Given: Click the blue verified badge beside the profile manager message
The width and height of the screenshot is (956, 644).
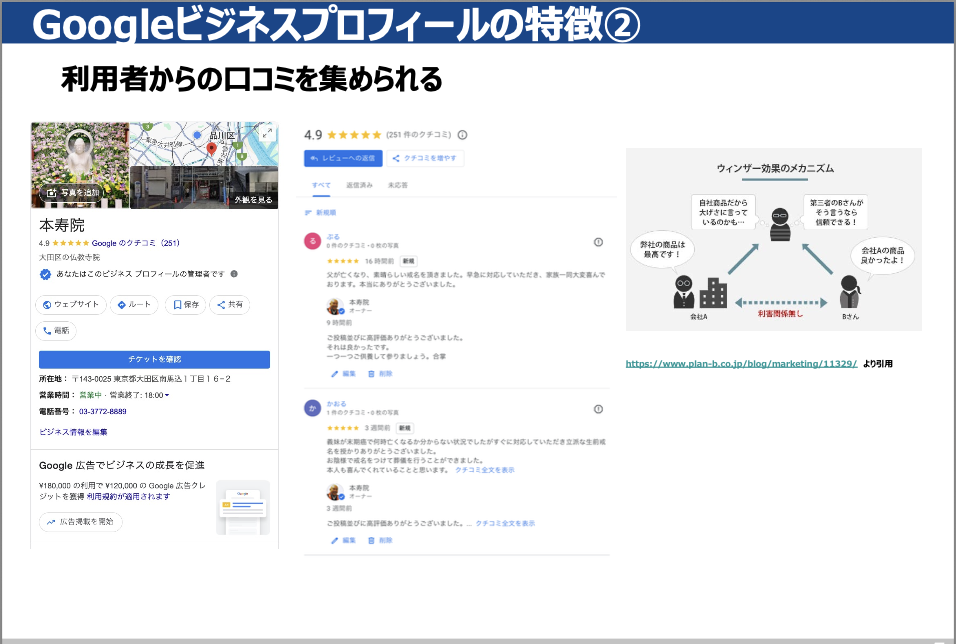Looking at the screenshot, I should click(45, 274).
